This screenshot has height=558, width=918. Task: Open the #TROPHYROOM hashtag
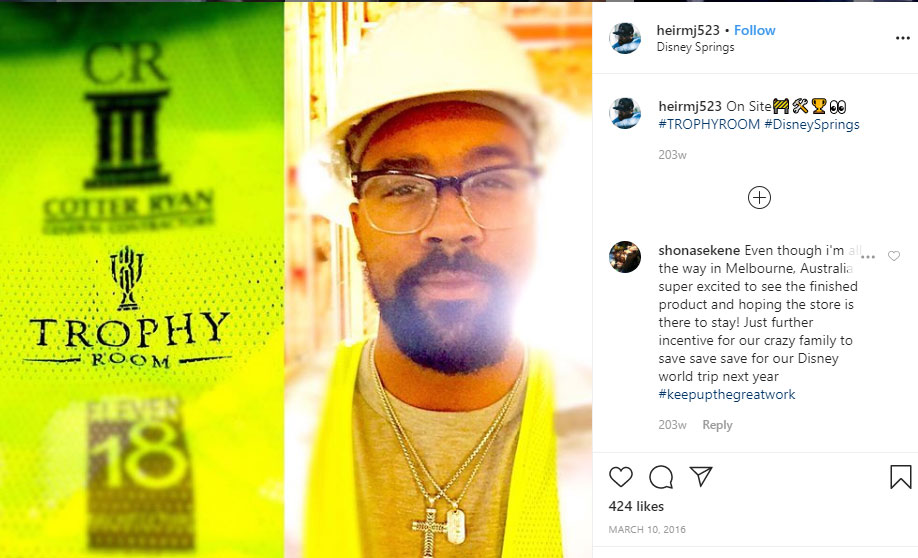click(709, 124)
